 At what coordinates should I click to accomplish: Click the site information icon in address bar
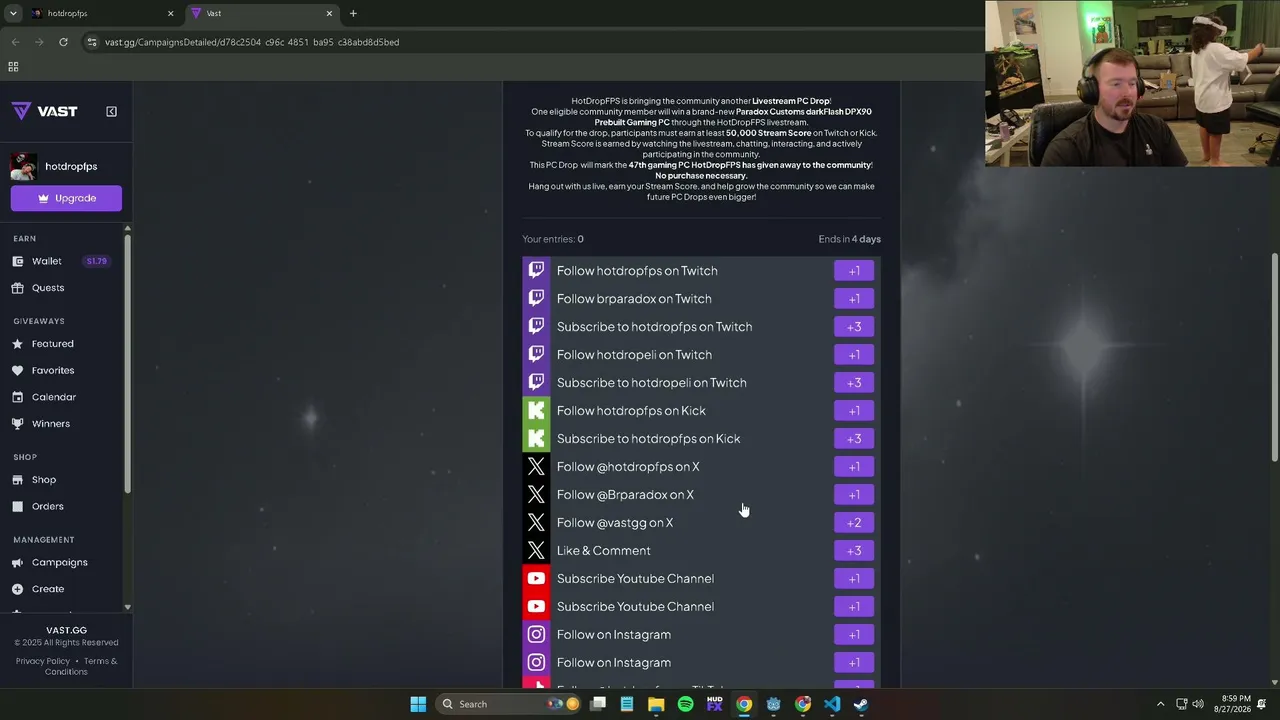[92, 42]
